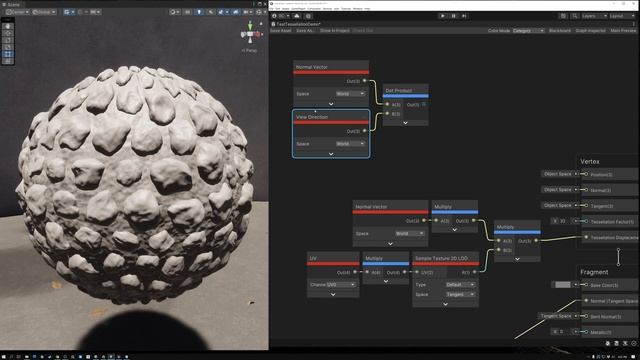The height and width of the screenshot is (360, 640).
Task: Click the Out(3) port on View Direction node
Action: [364, 131]
